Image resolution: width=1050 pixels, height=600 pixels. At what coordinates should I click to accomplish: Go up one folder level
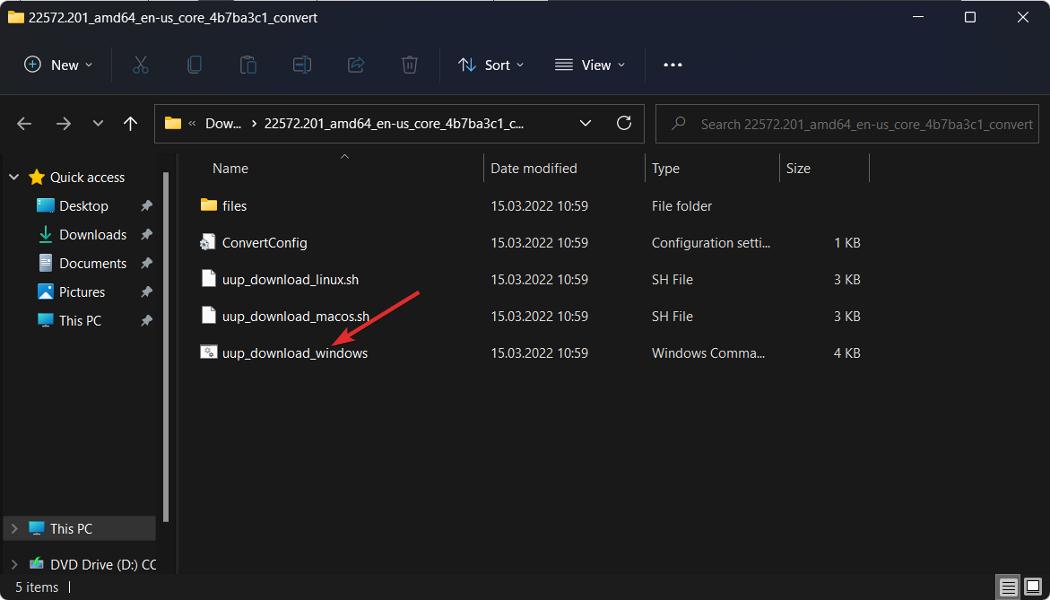click(130, 123)
